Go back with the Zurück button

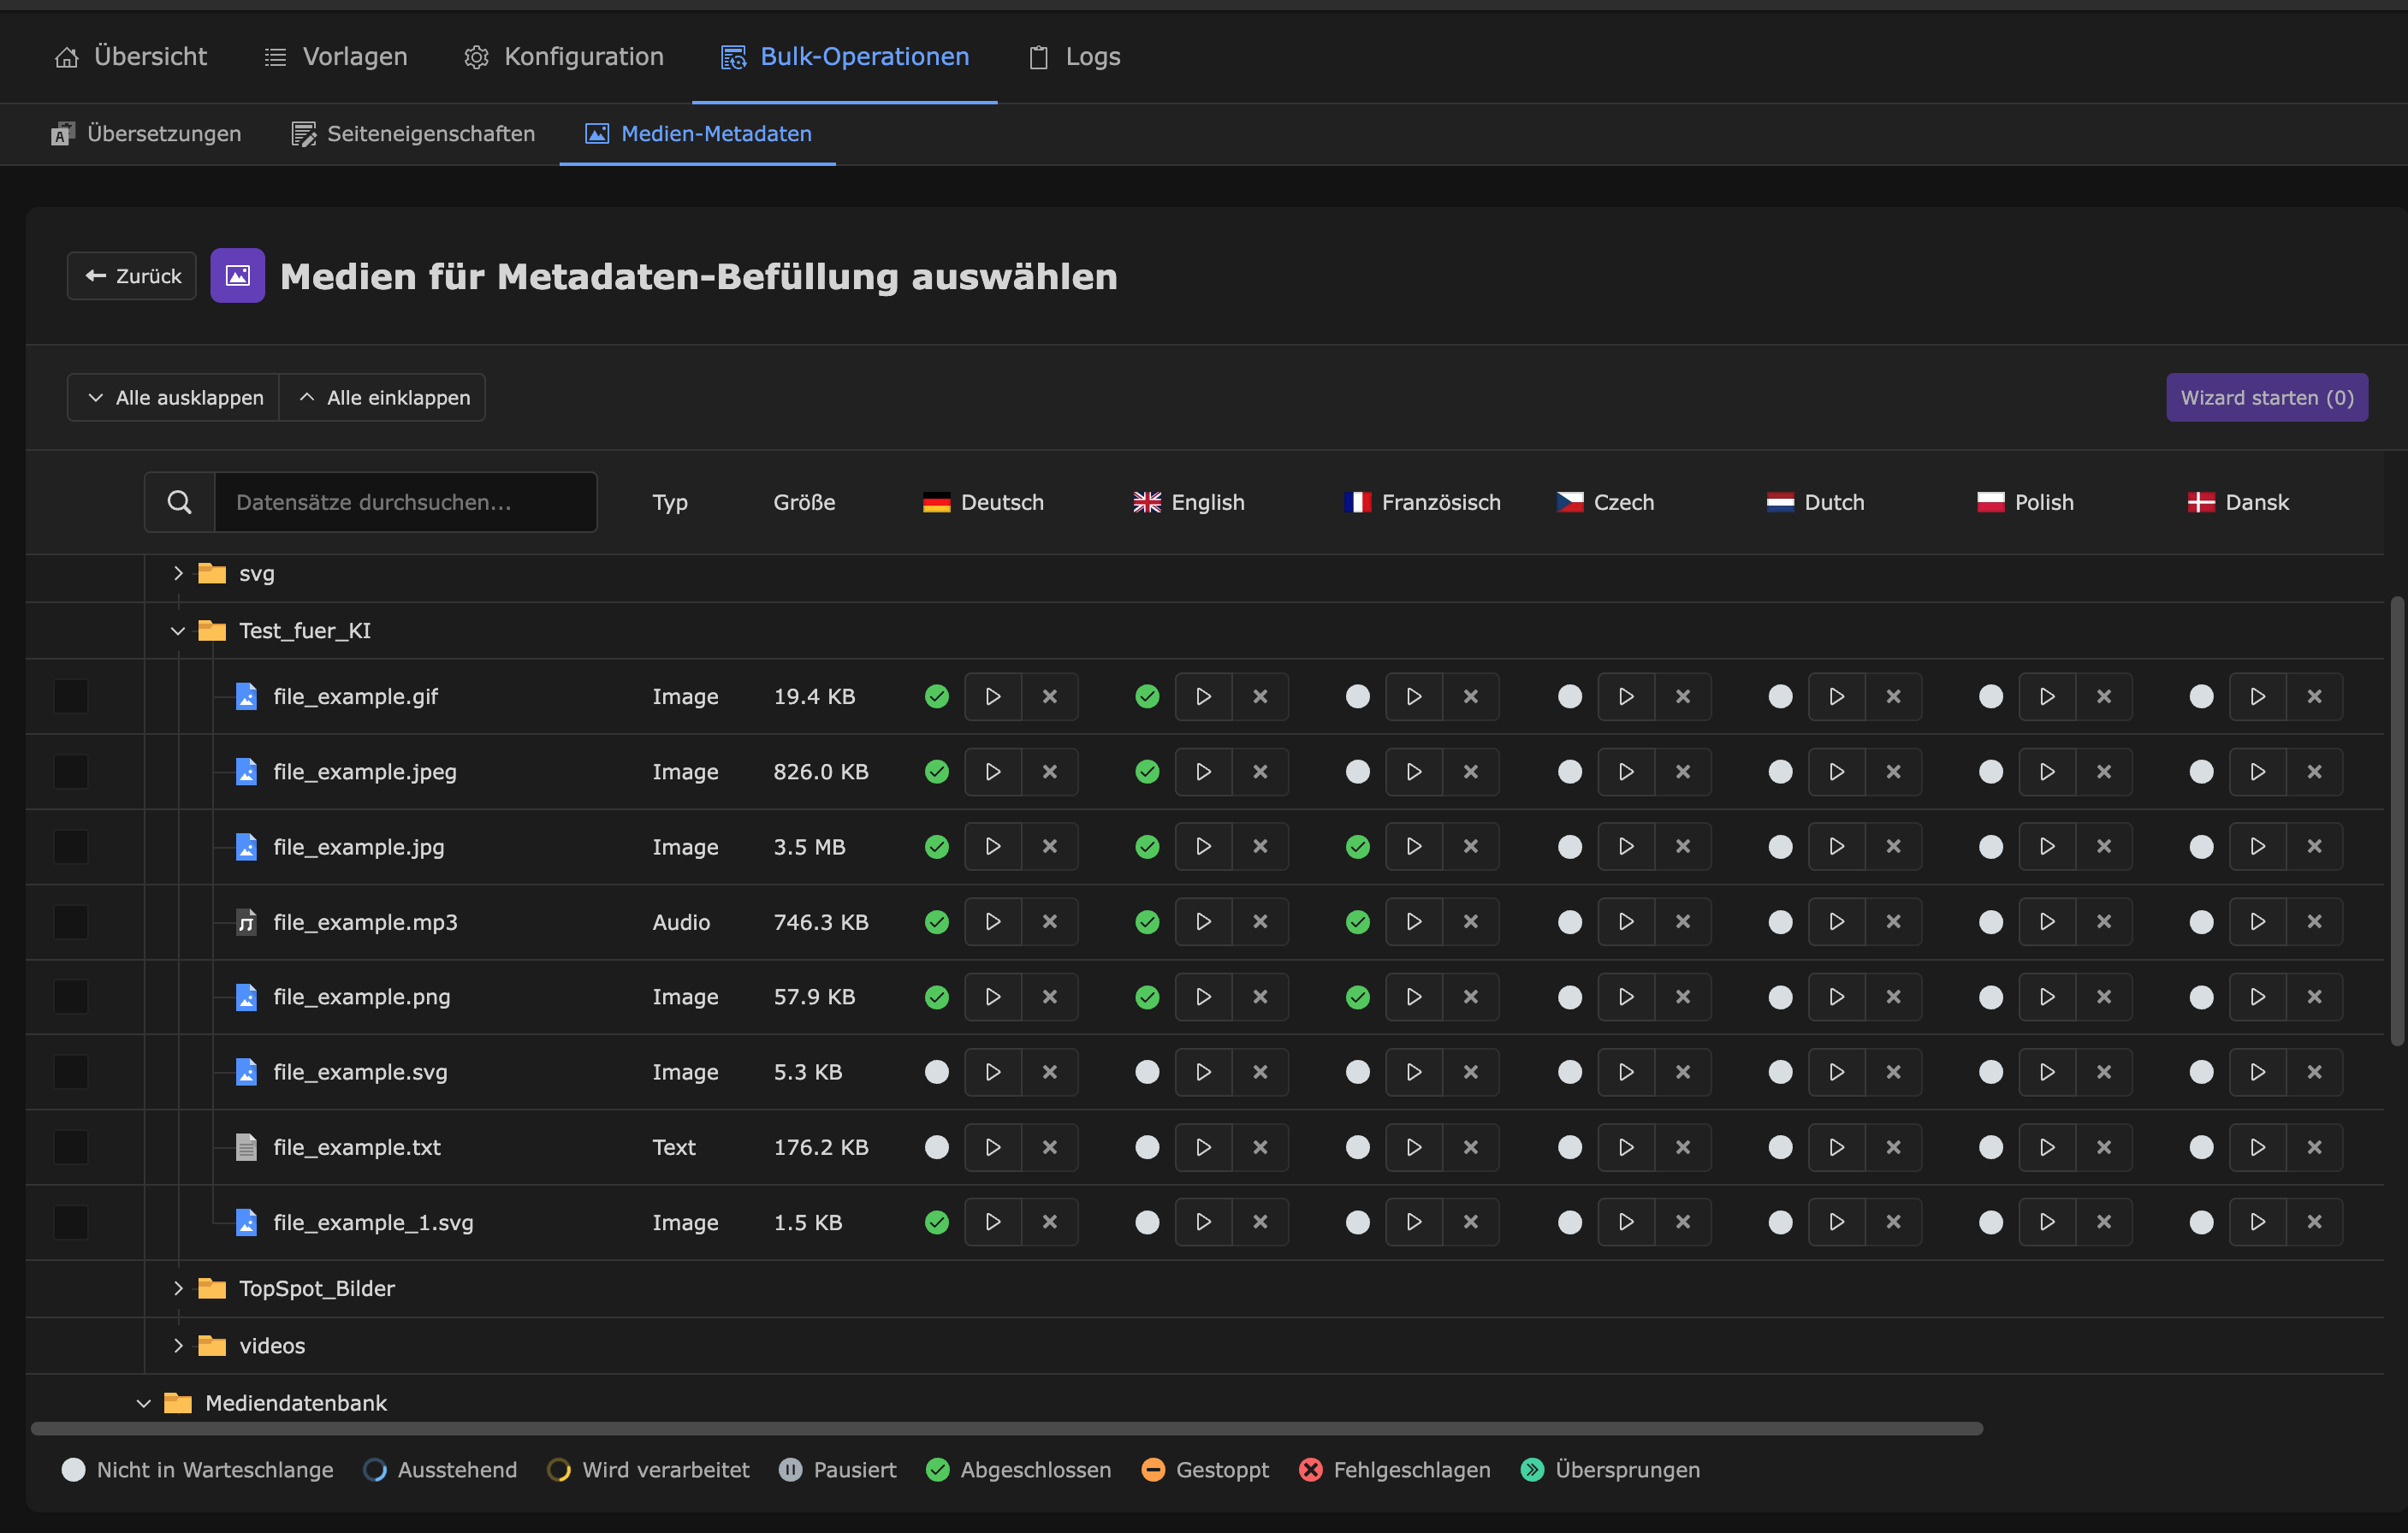click(x=132, y=276)
